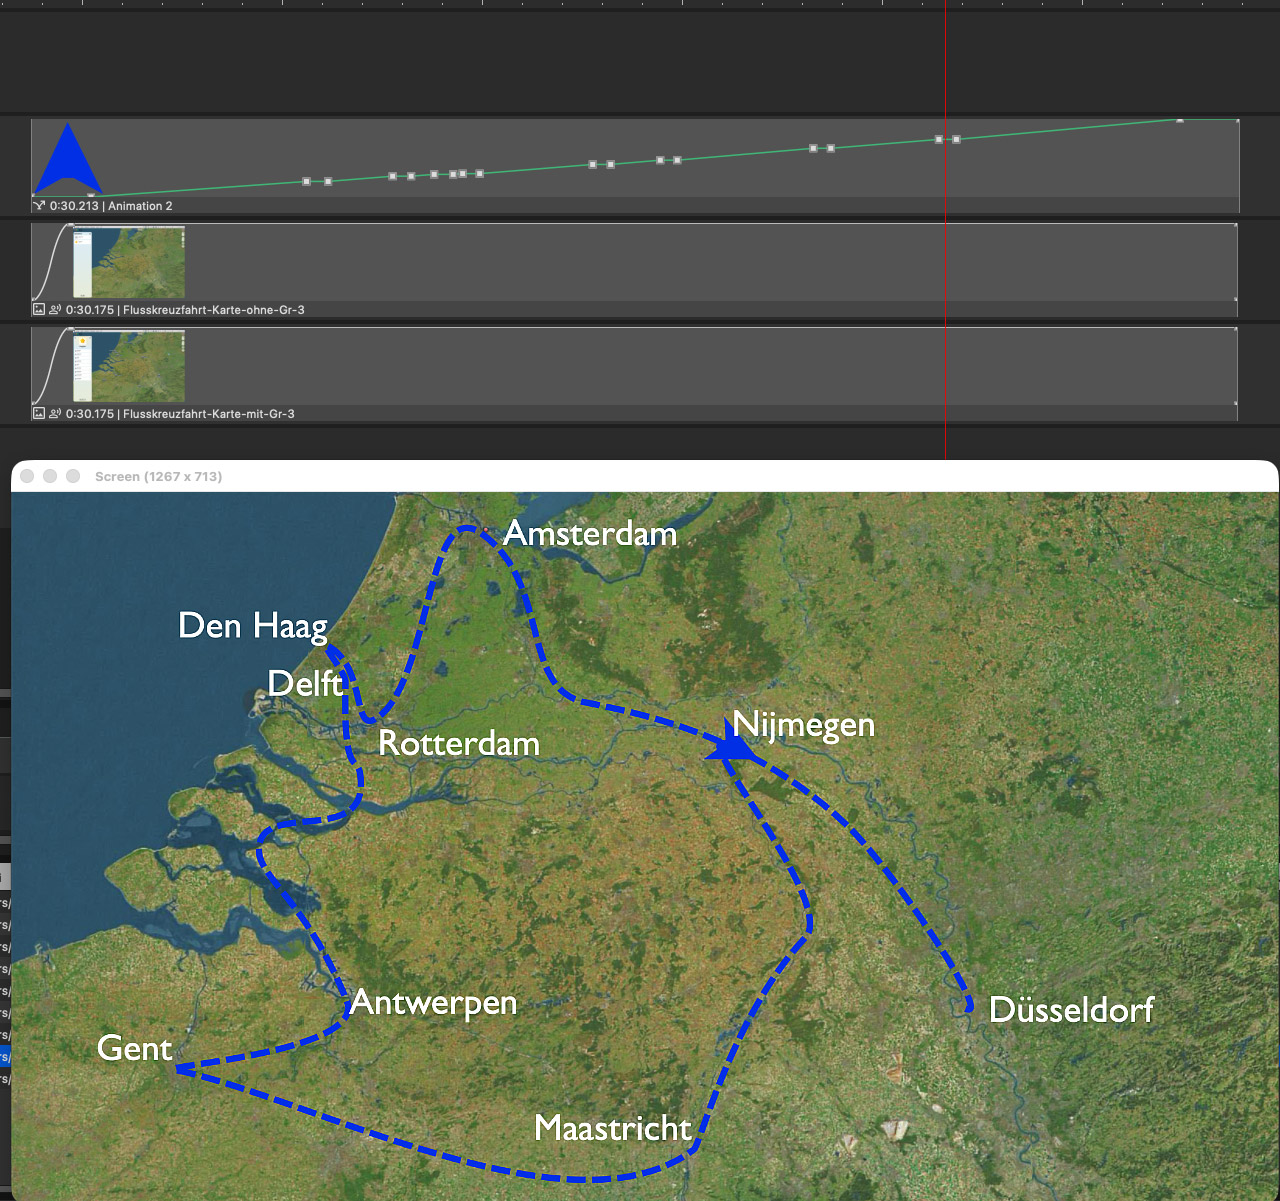1280x1201 pixels.
Task: Select the final marker at the curve's top end
Action: coord(1180,120)
